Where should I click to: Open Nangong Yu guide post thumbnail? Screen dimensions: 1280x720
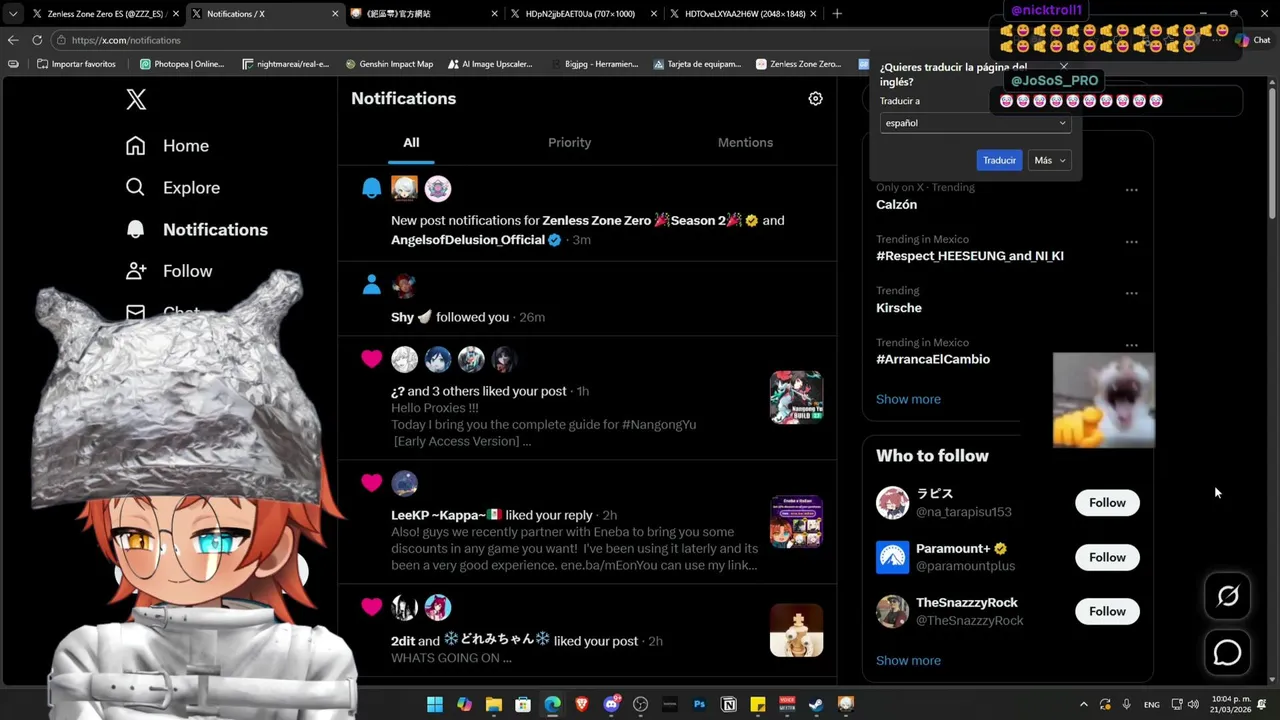click(x=796, y=397)
